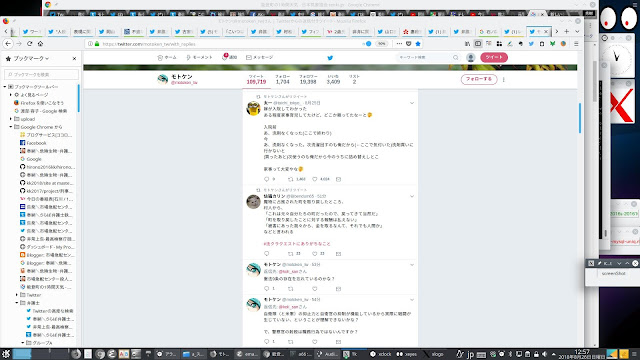Close the active Twitter tab
Image resolution: width=640 pixels, height=360 pixels.
[546, 31]
